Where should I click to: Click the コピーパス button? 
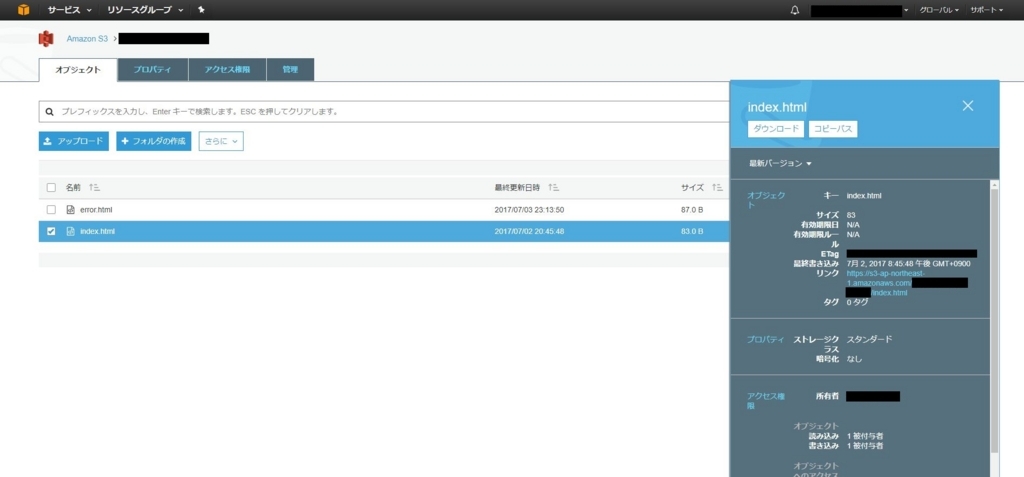[833, 129]
